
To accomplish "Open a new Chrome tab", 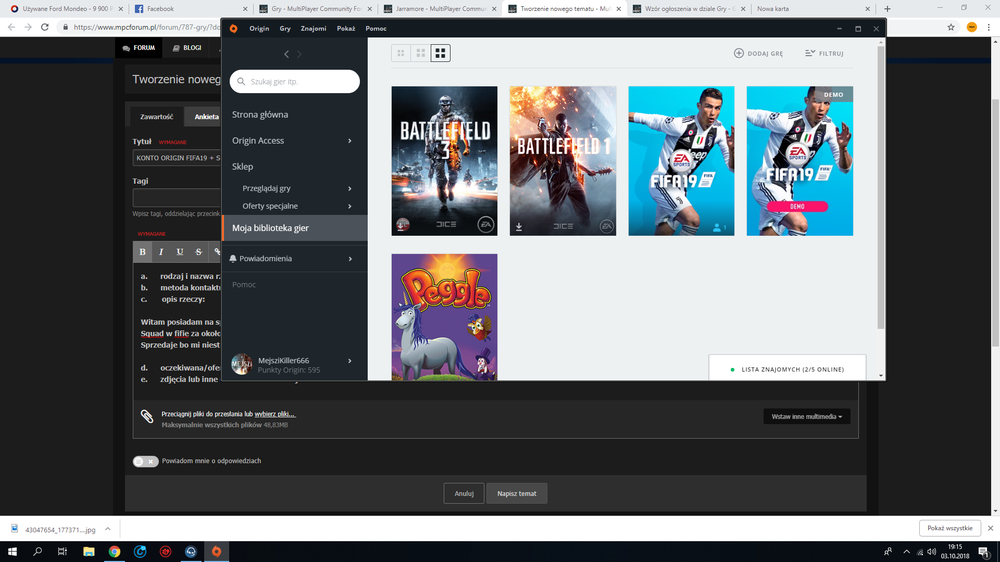I will (887, 9).
